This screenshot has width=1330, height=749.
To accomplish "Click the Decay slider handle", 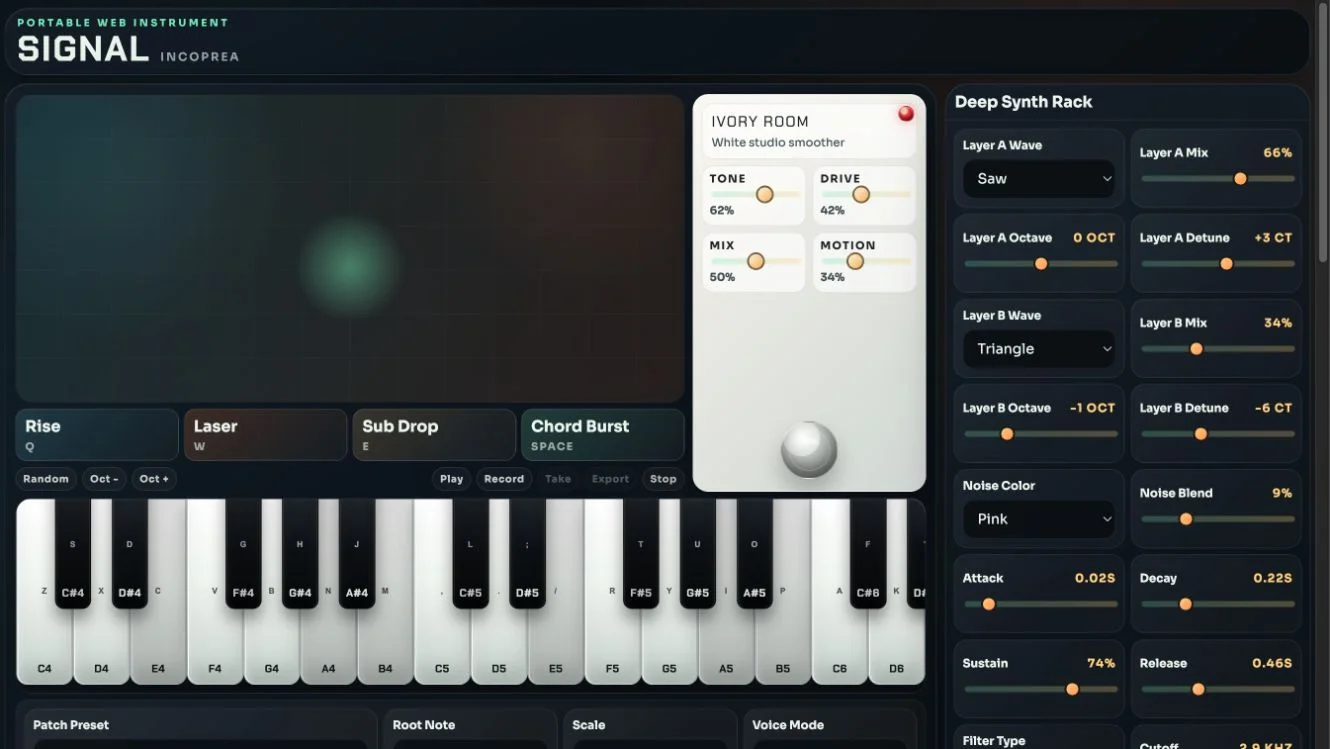I will [x=1186, y=604].
